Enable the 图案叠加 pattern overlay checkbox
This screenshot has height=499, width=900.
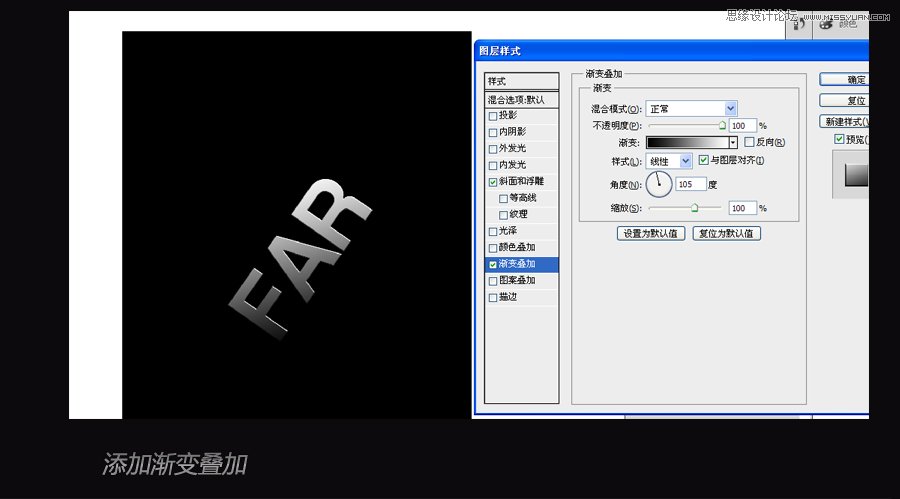(492, 281)
